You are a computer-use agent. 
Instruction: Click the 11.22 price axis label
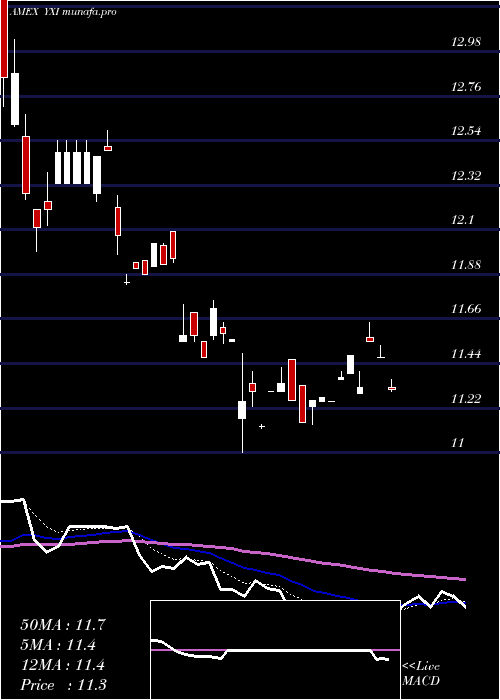[x=466, y=399]
